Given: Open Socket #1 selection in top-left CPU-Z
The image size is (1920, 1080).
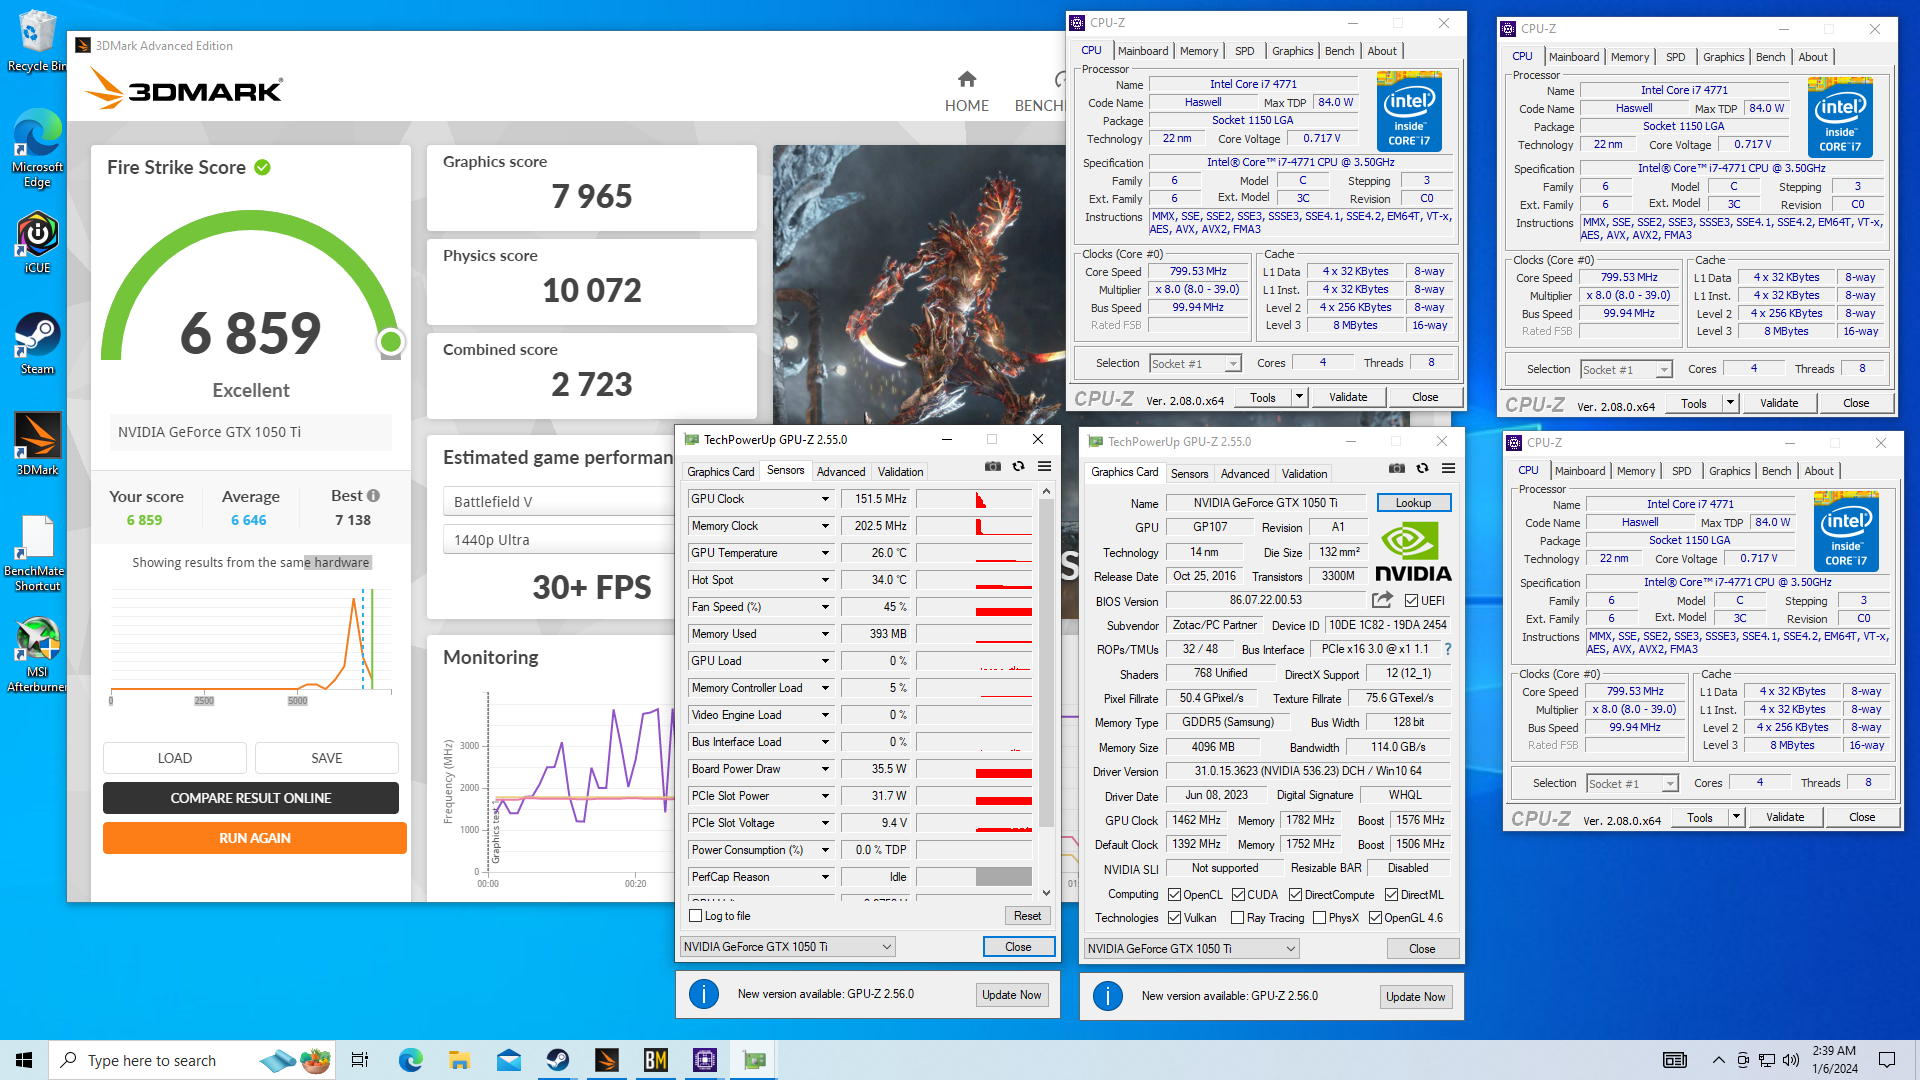Looking at the screenshot, I should click(1195, 364).
